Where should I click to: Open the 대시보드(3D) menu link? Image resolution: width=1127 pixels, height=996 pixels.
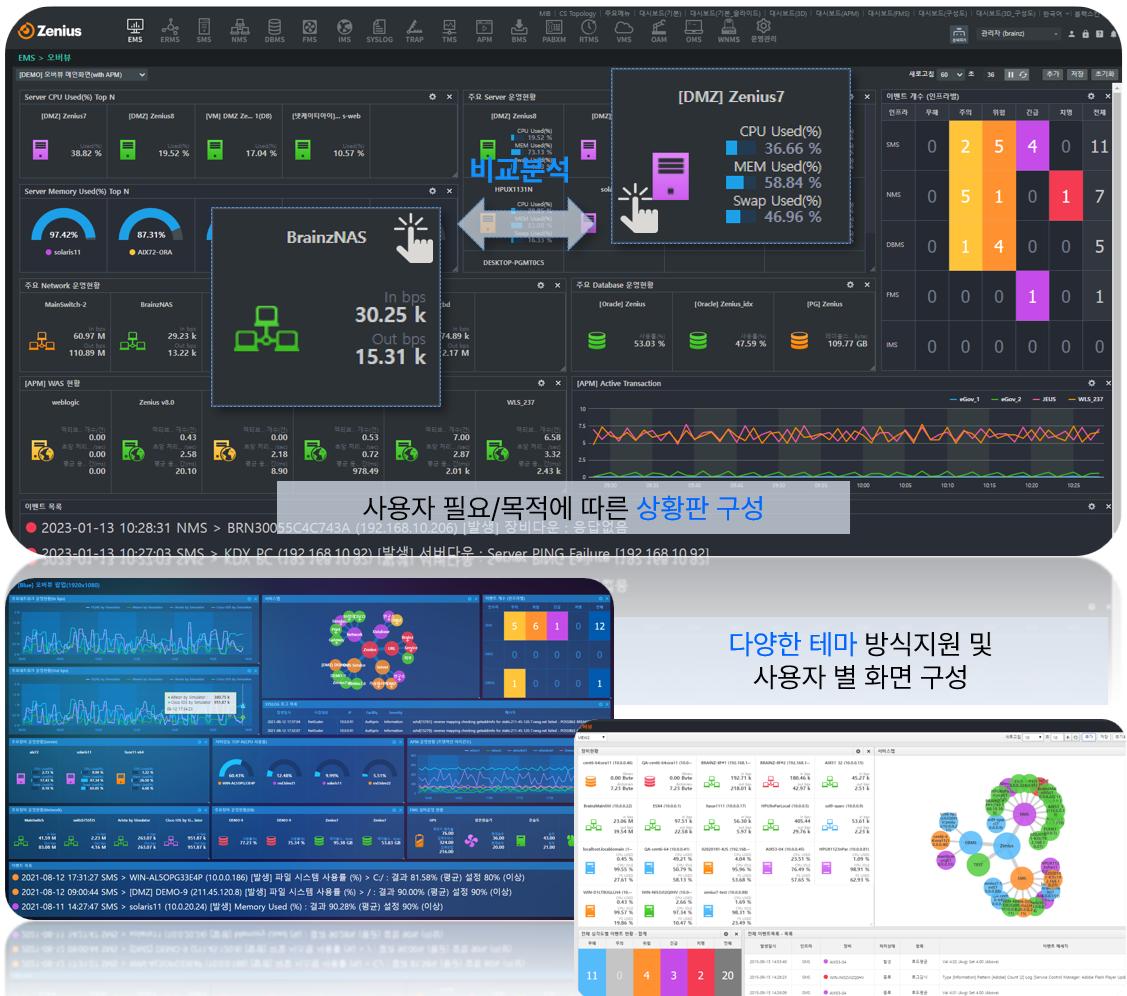788,13
